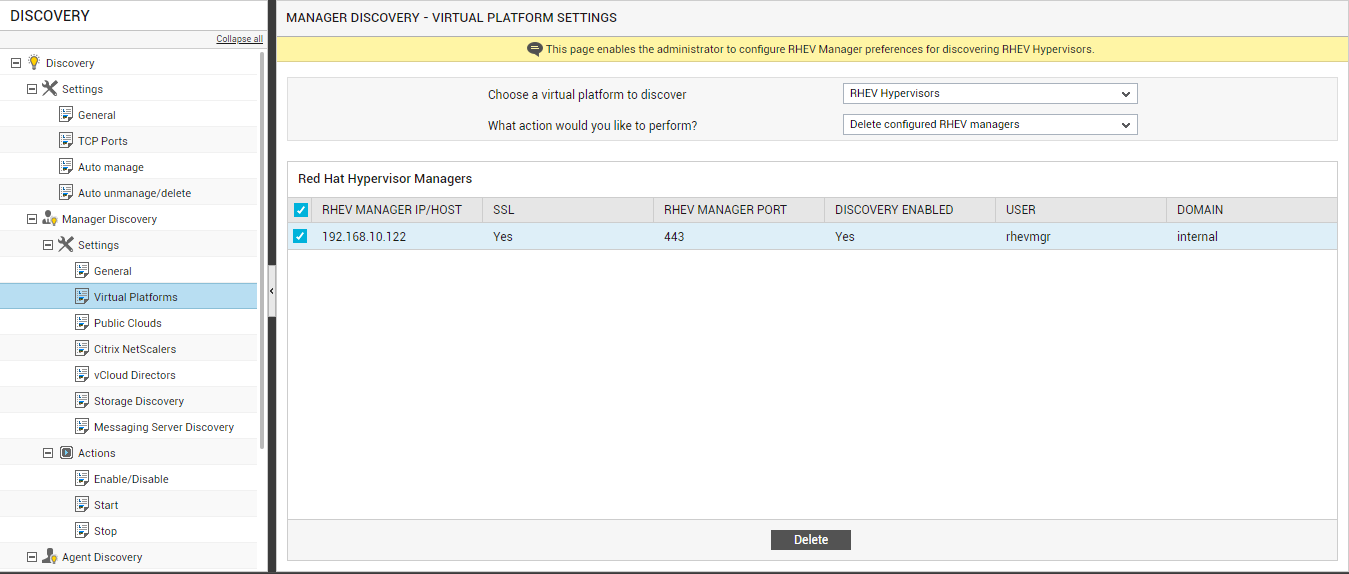This screenshot has height=574, width=1349.
Task: Click the Agent Discovery icon
Action: (50, 556)
